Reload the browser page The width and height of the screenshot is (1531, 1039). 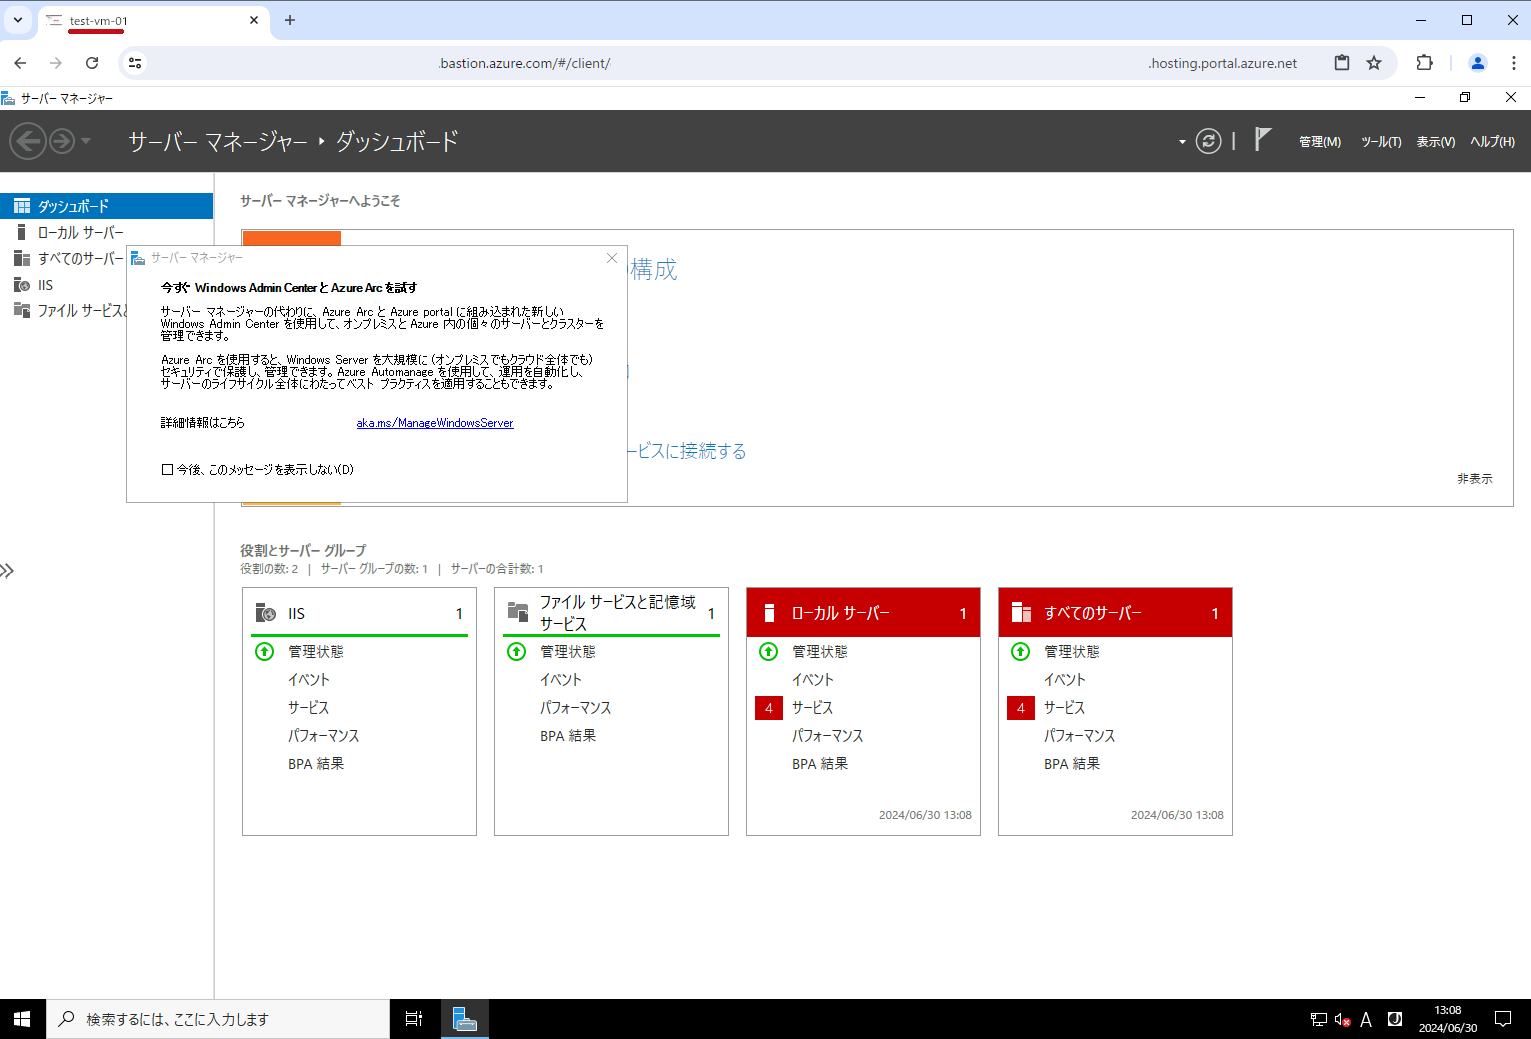92,63
